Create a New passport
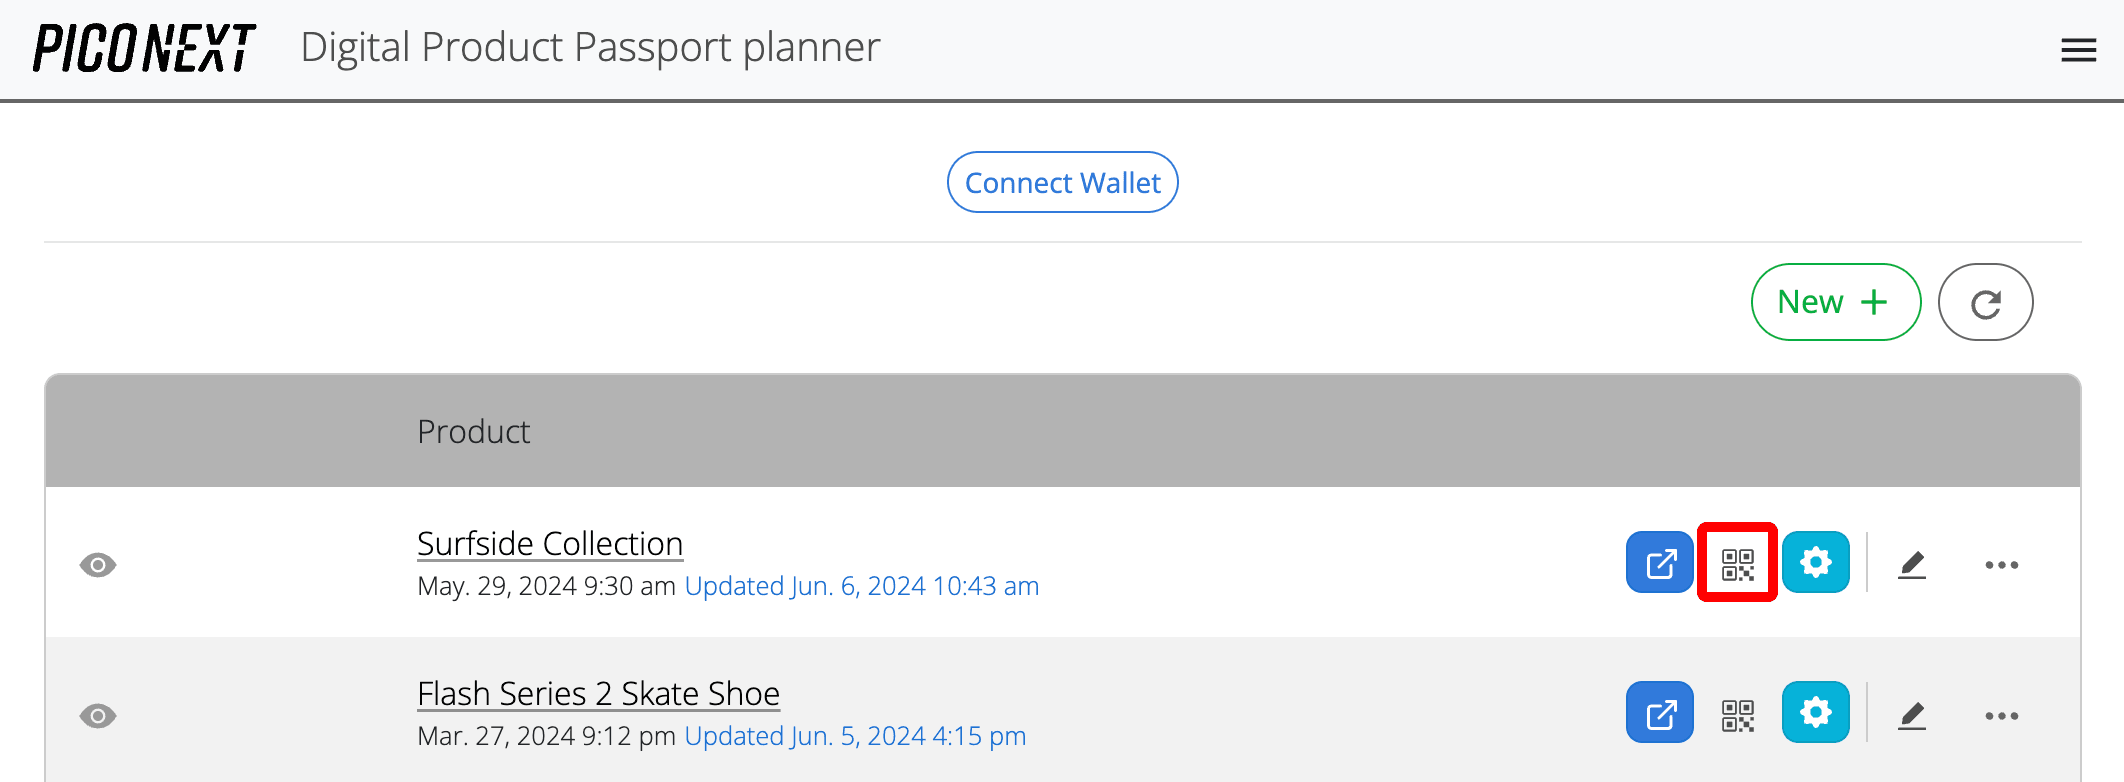 tap(1835, 302)
